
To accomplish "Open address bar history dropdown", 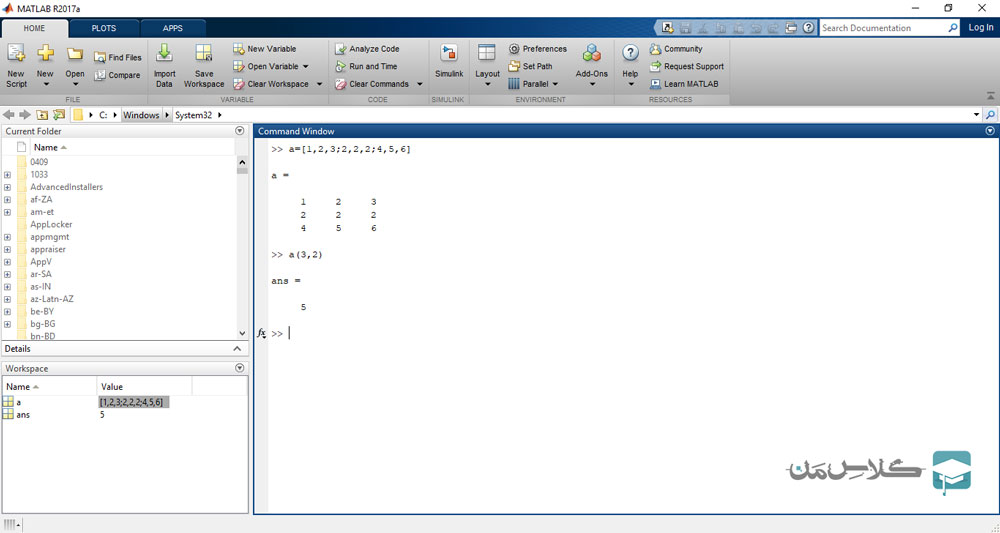I will (x=976, y=115).
